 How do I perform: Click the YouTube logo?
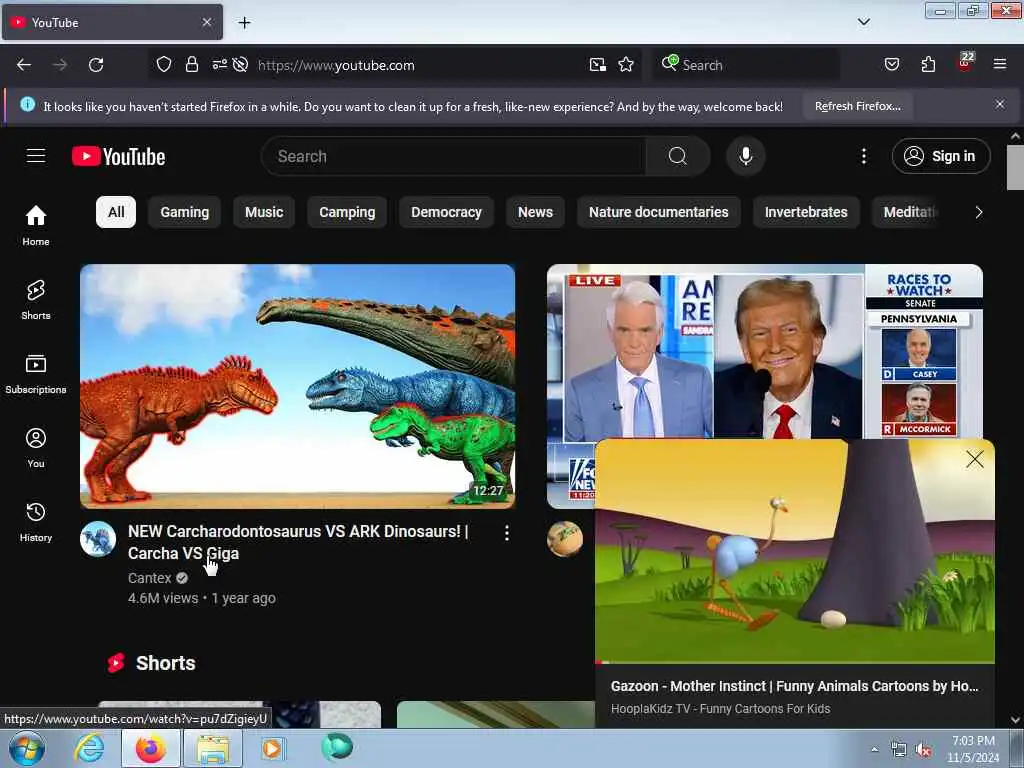click(x=118, y=157)
